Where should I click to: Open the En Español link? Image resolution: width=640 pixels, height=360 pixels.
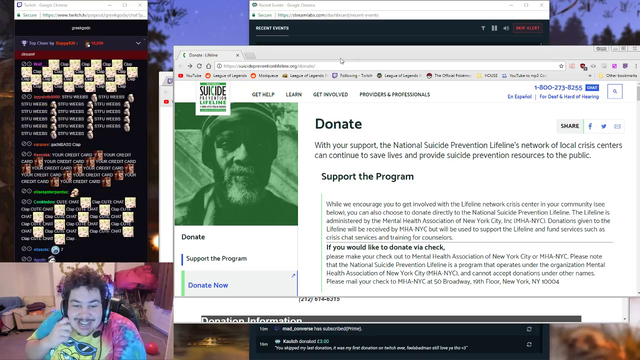pyautogui.click(x=520, y=97)
